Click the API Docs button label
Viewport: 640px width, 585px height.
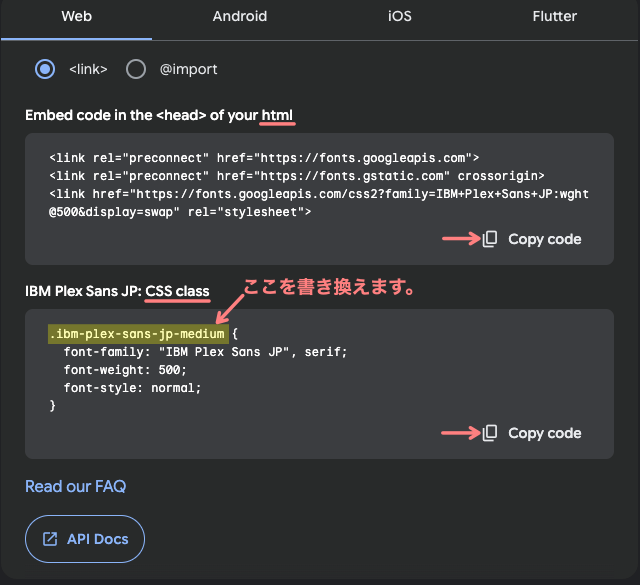click(x=98, y=539)
